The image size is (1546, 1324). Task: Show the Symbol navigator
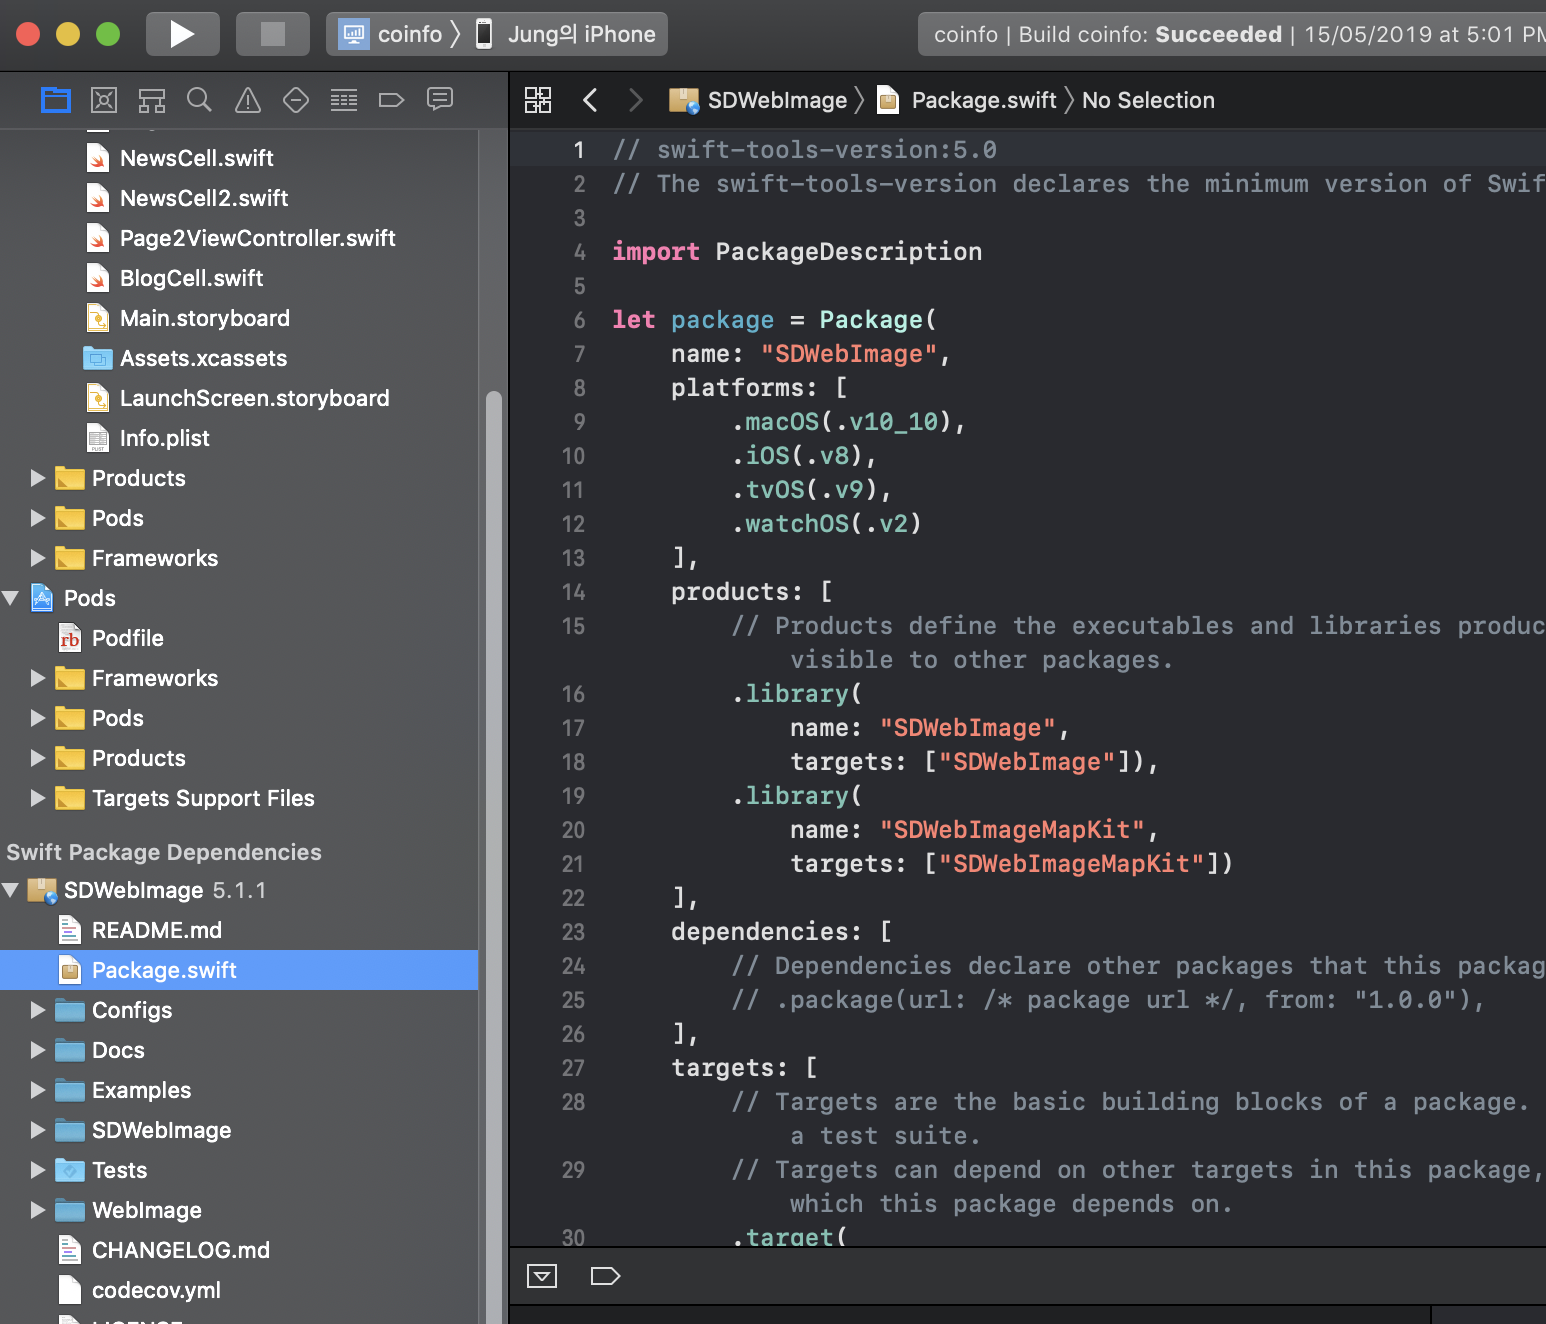(x=152, y=100)
